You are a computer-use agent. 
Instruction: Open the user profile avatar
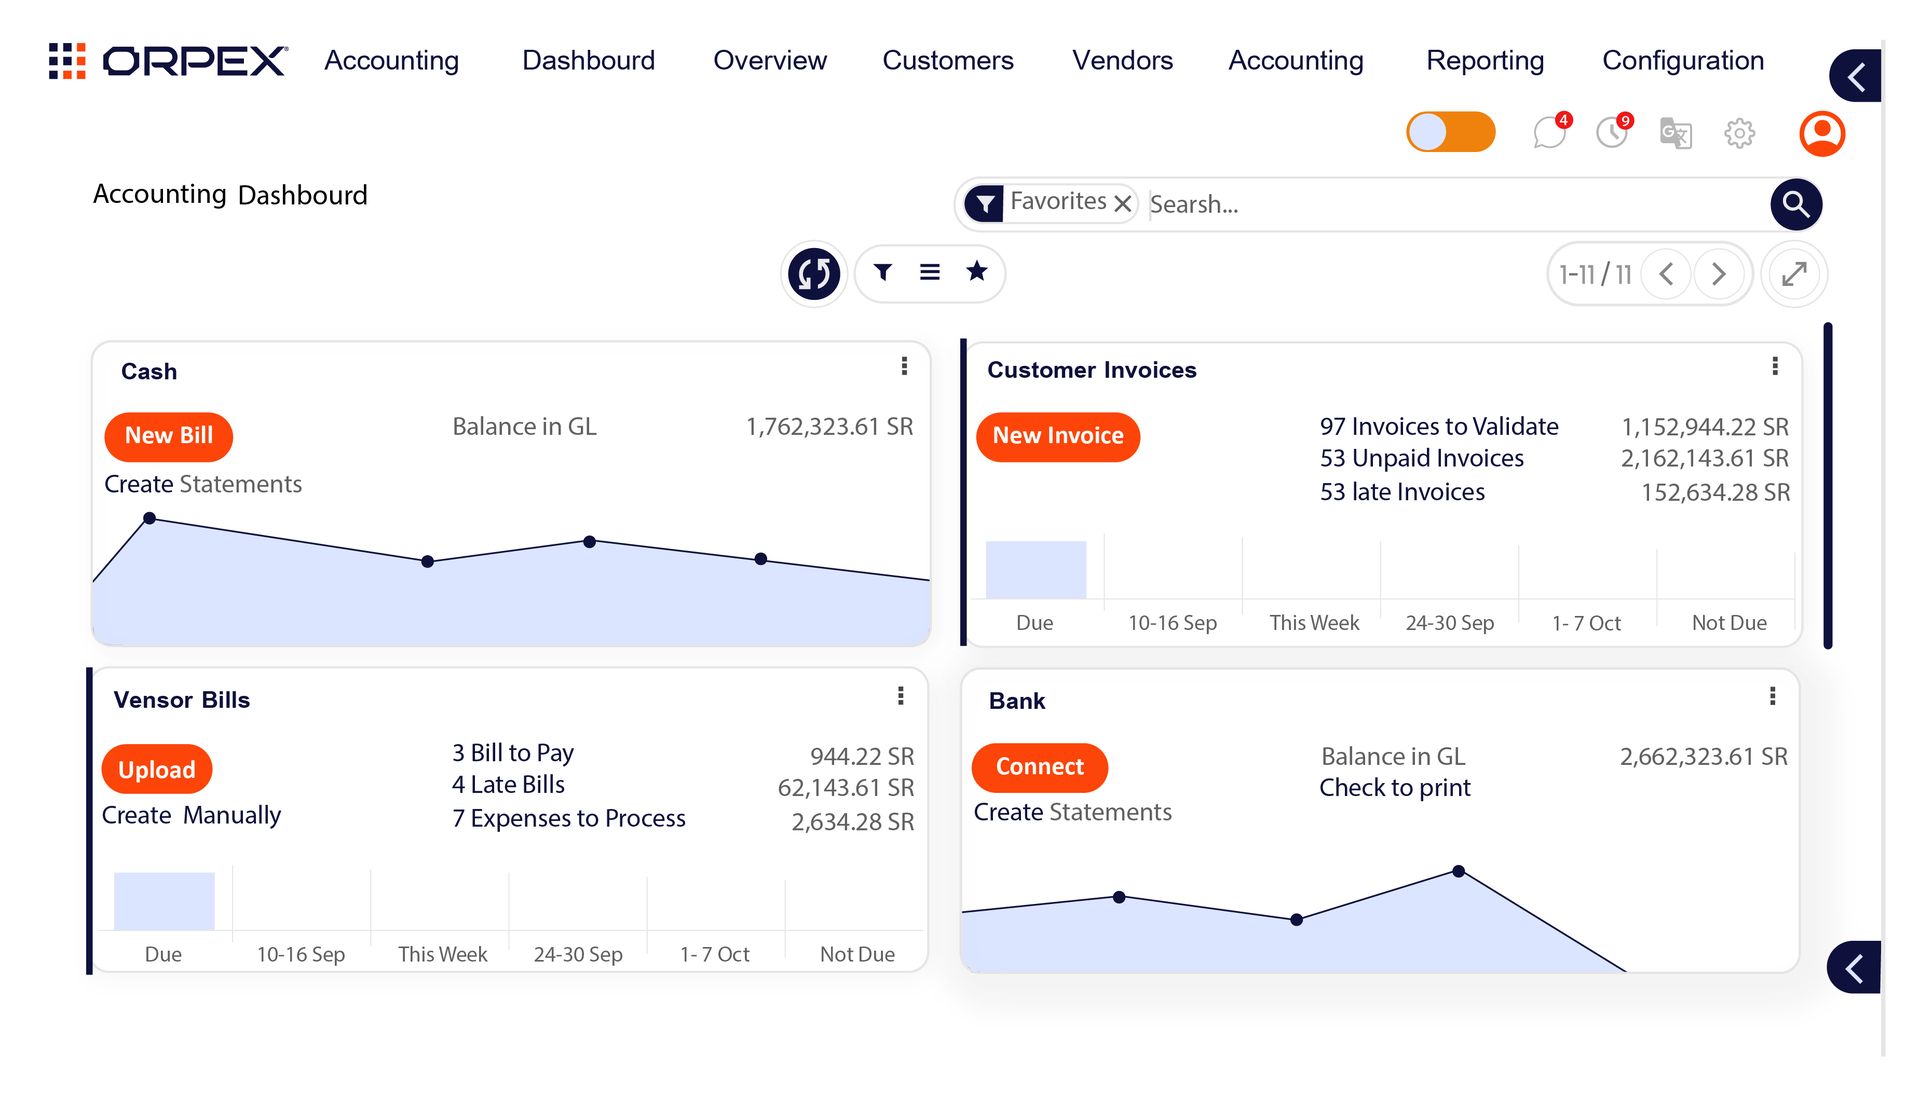[1822, 133]
